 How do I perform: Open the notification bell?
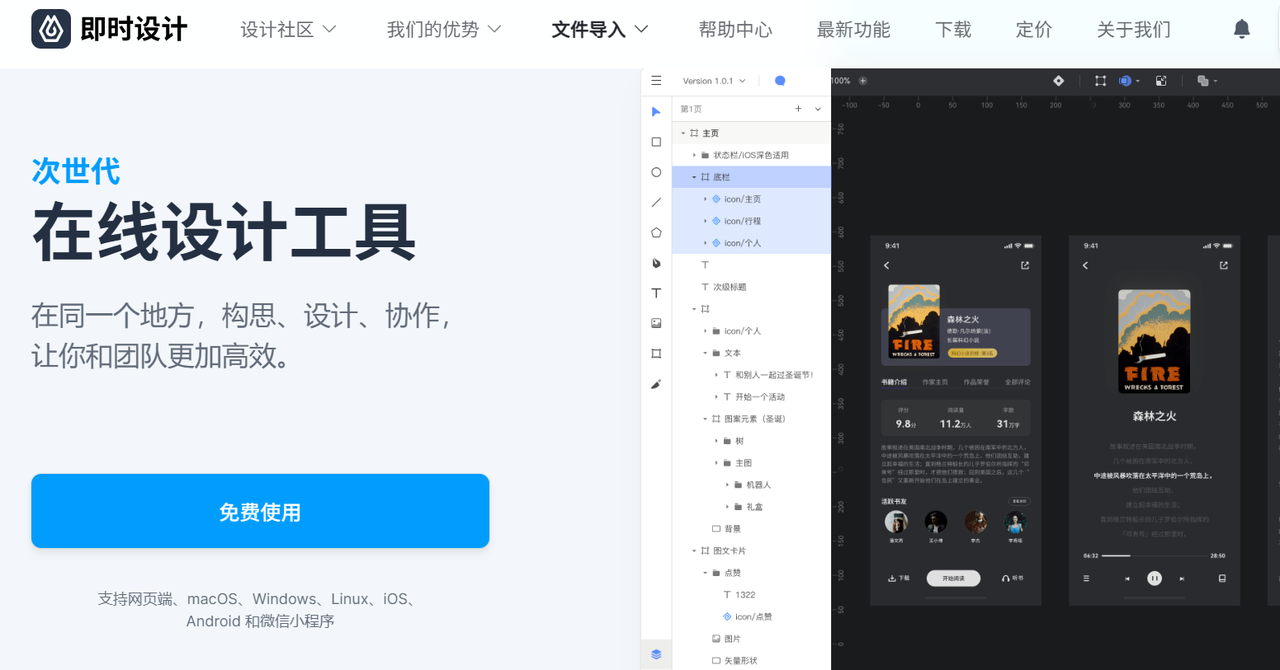point(1242,29)
